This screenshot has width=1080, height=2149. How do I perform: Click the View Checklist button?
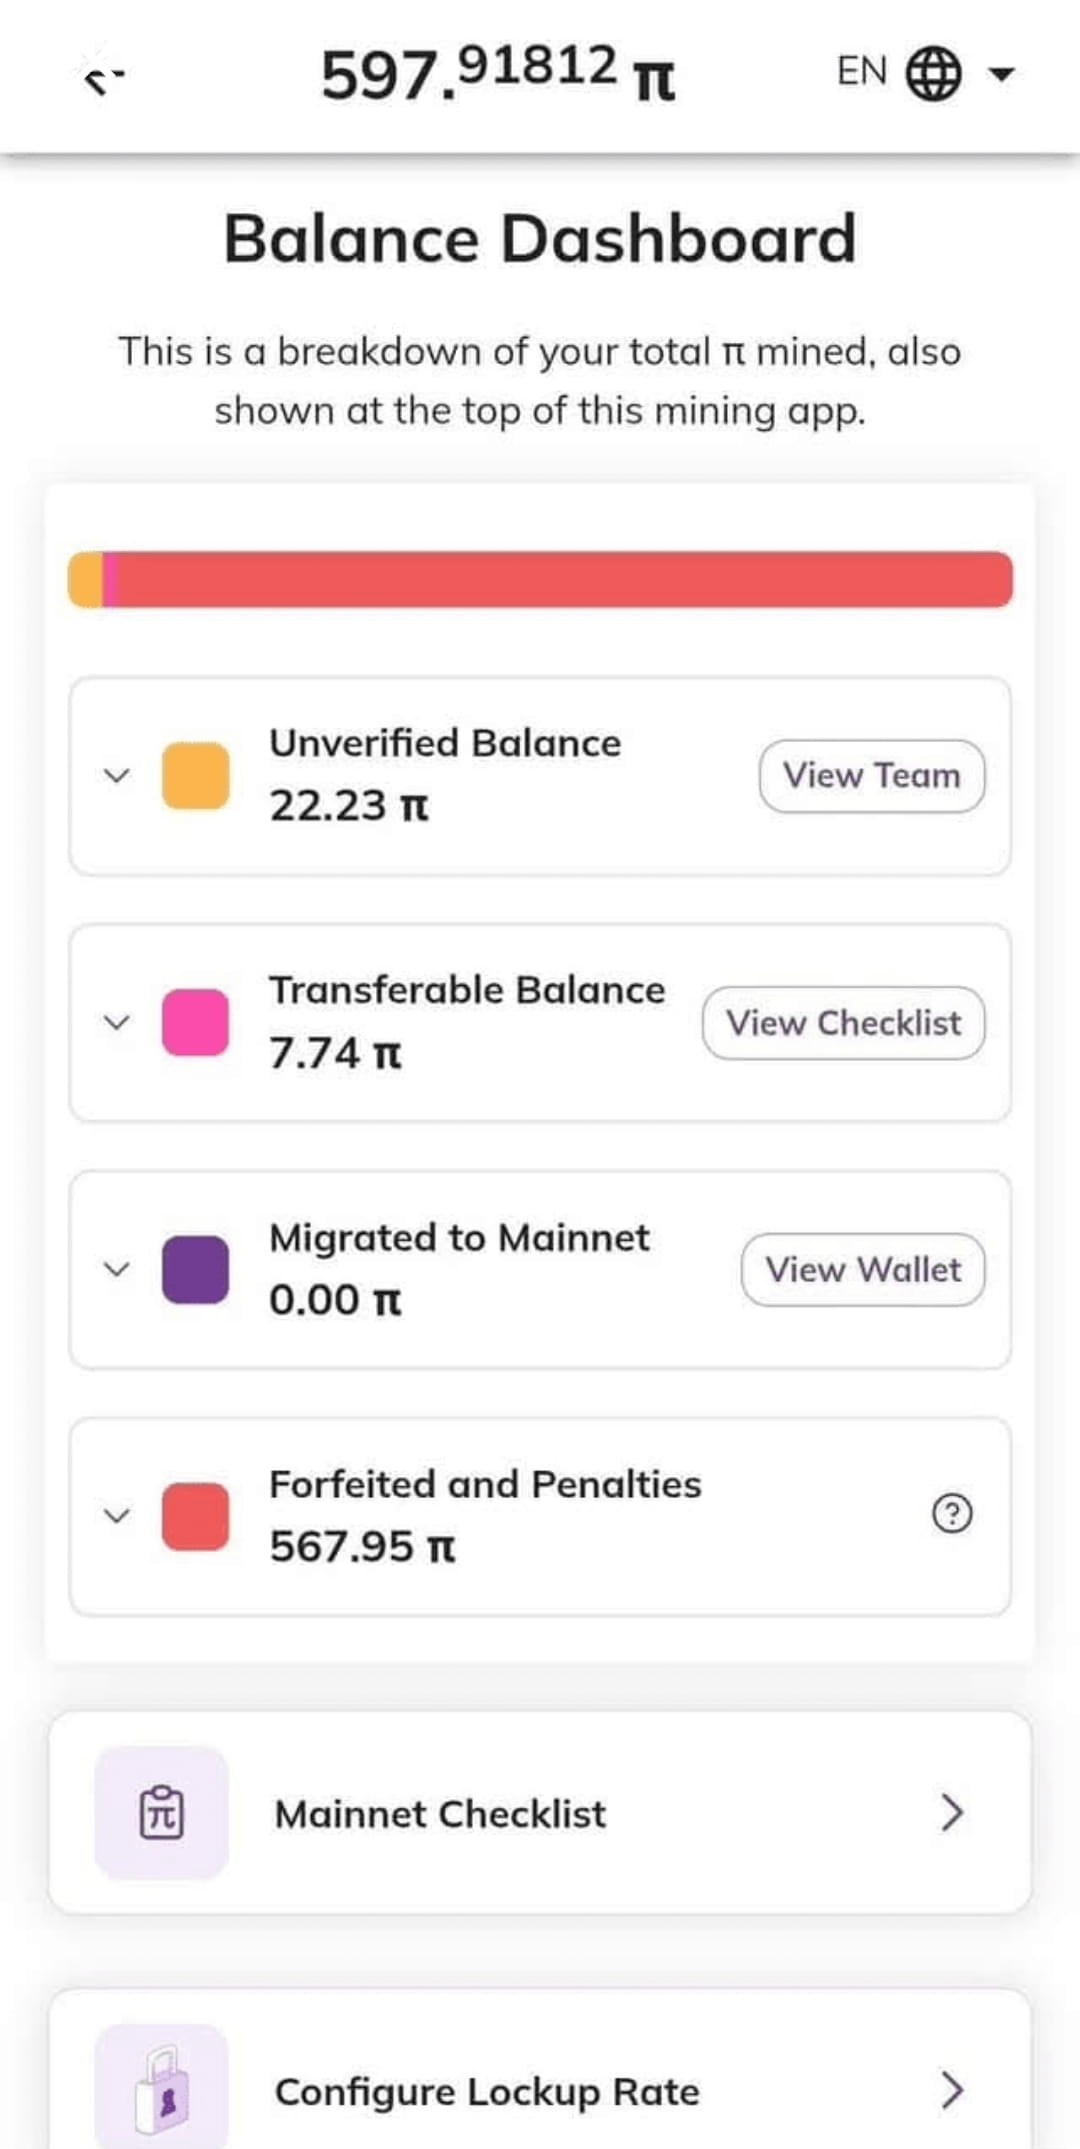pyautogui.click(x=844, y=1023)
